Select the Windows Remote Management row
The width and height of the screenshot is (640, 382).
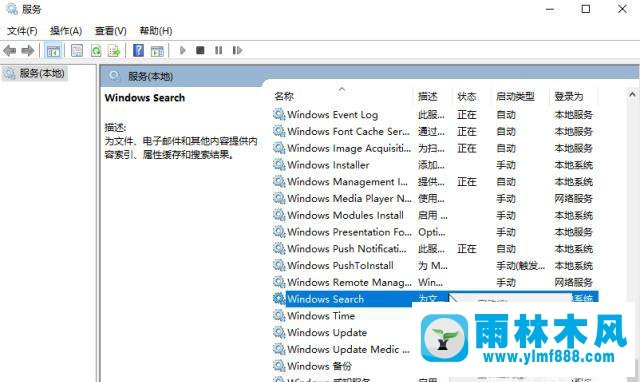(435, 282)
